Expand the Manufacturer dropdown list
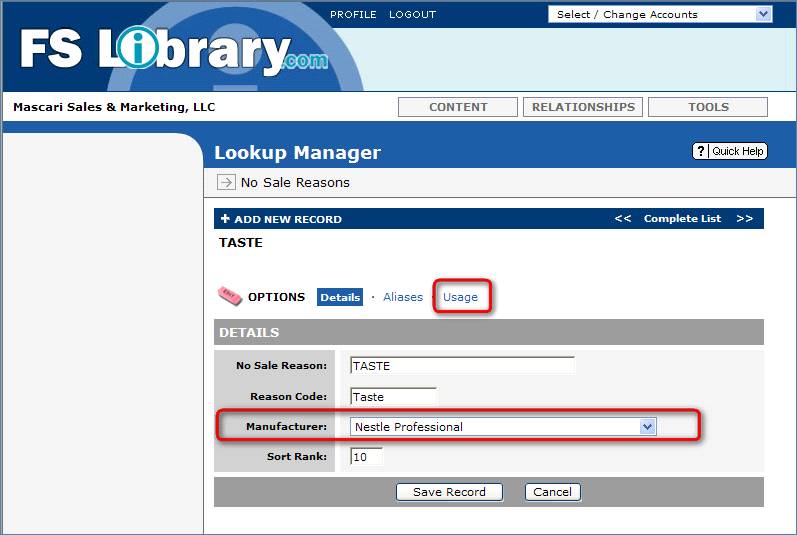The width and height of the screenshot is (797, 535). click(647, 427)
